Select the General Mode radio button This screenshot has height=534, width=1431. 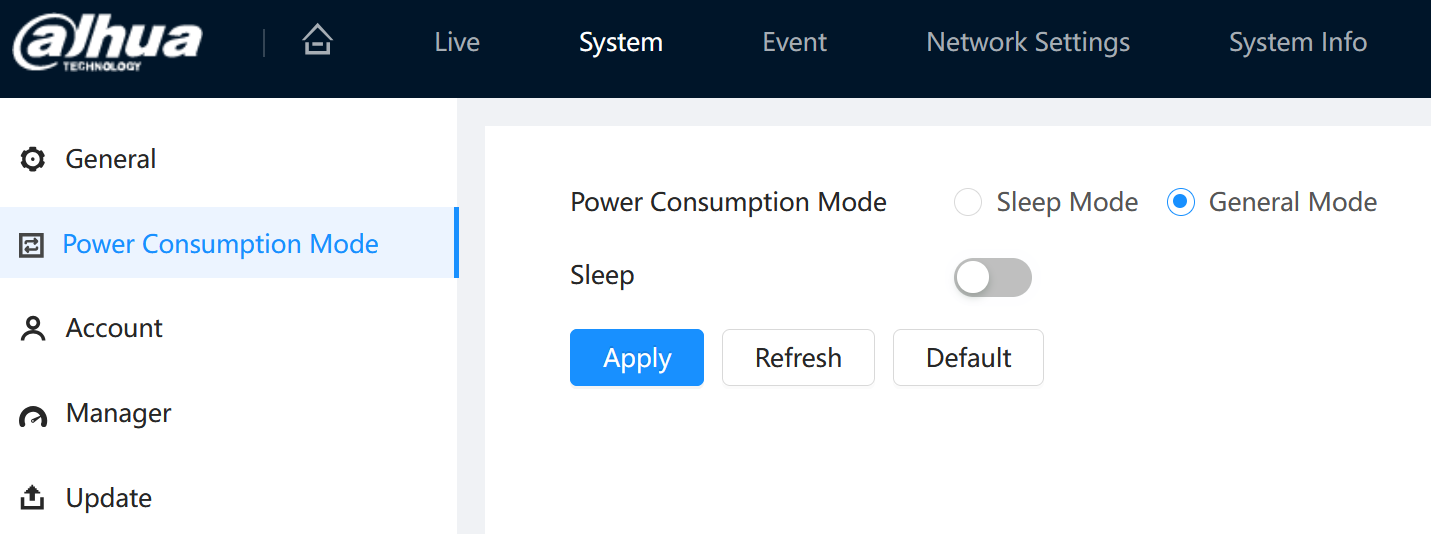(x=1181, y=202)
